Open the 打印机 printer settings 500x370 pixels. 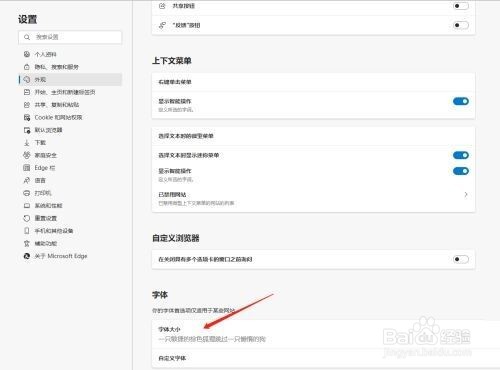(70, 193)
